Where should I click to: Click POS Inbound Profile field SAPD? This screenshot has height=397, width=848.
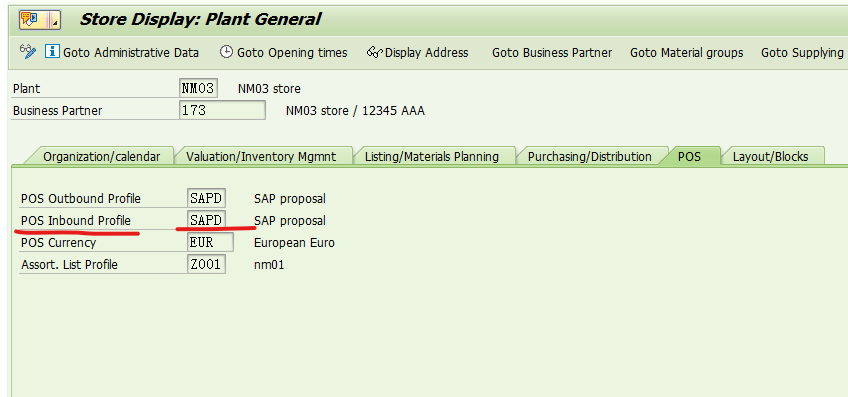click(206, 220)
